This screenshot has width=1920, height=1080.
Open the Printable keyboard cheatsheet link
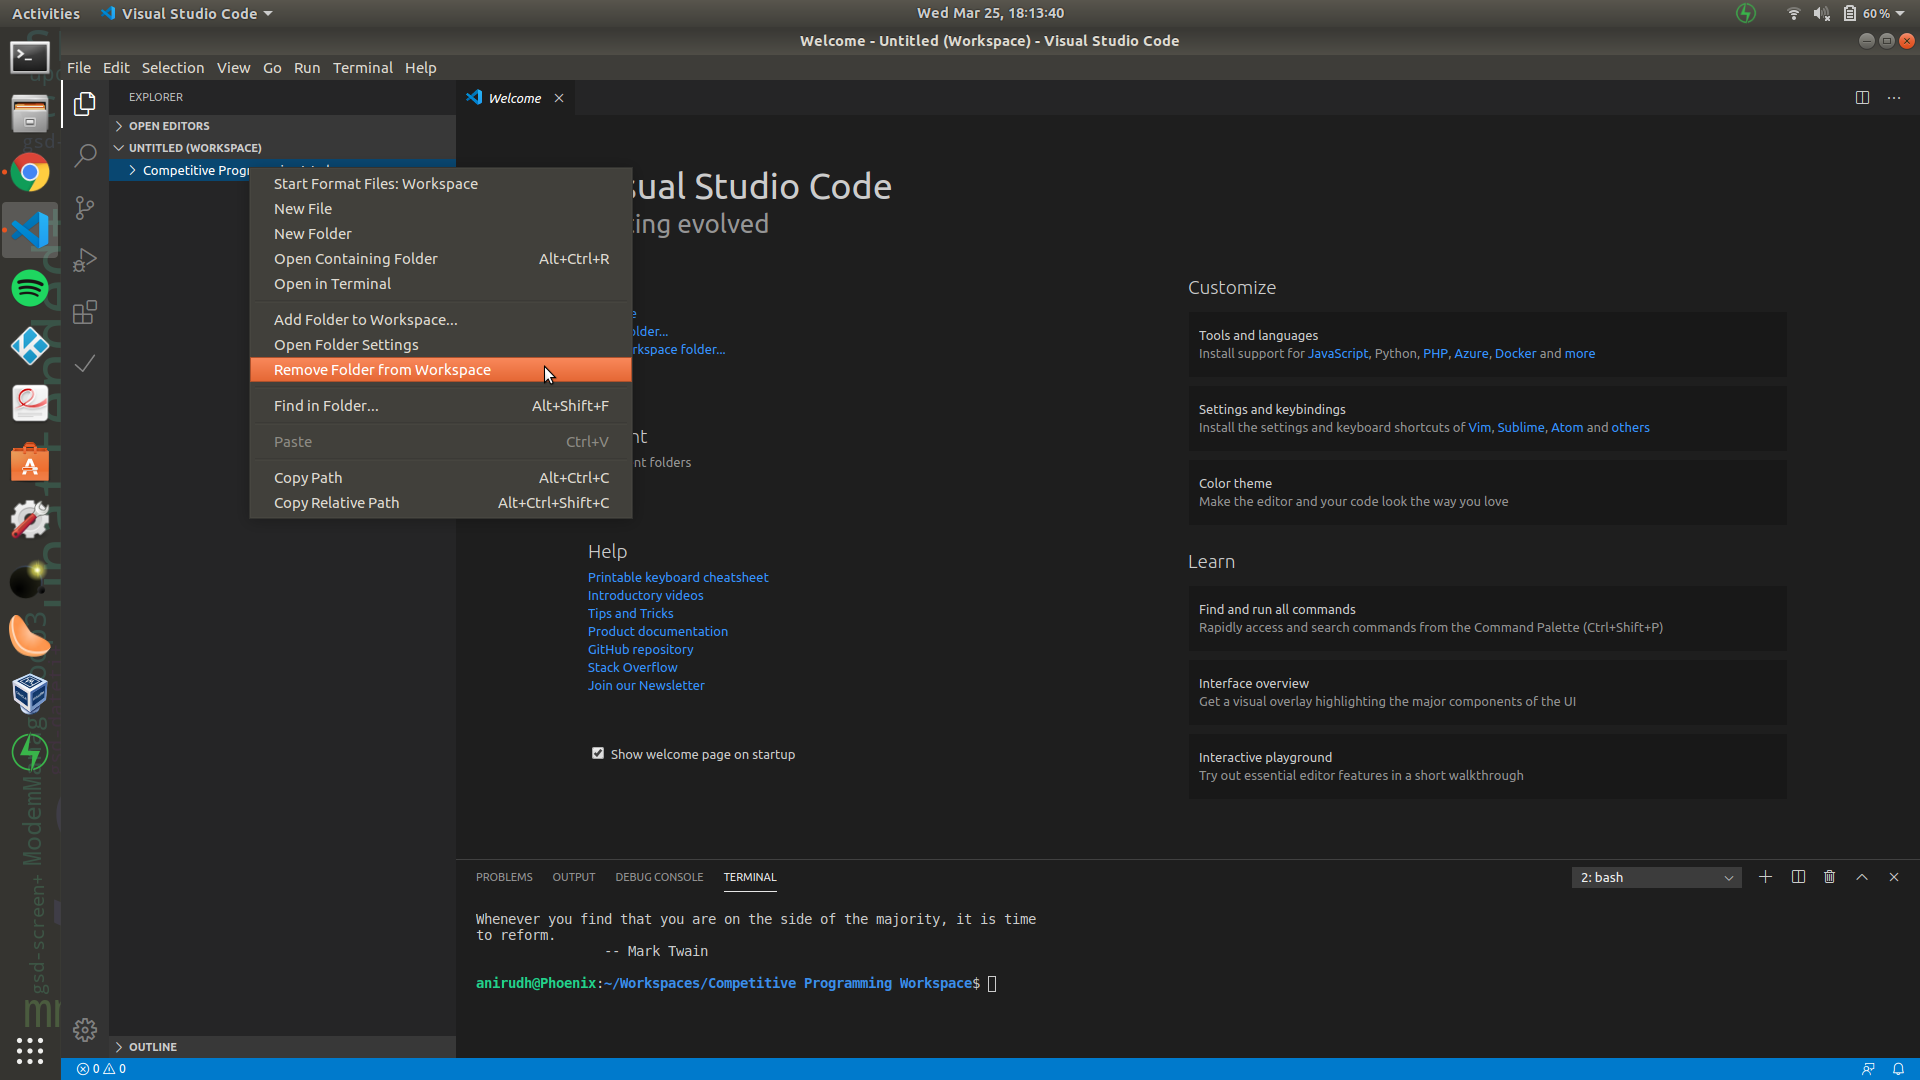pos(678,578)
